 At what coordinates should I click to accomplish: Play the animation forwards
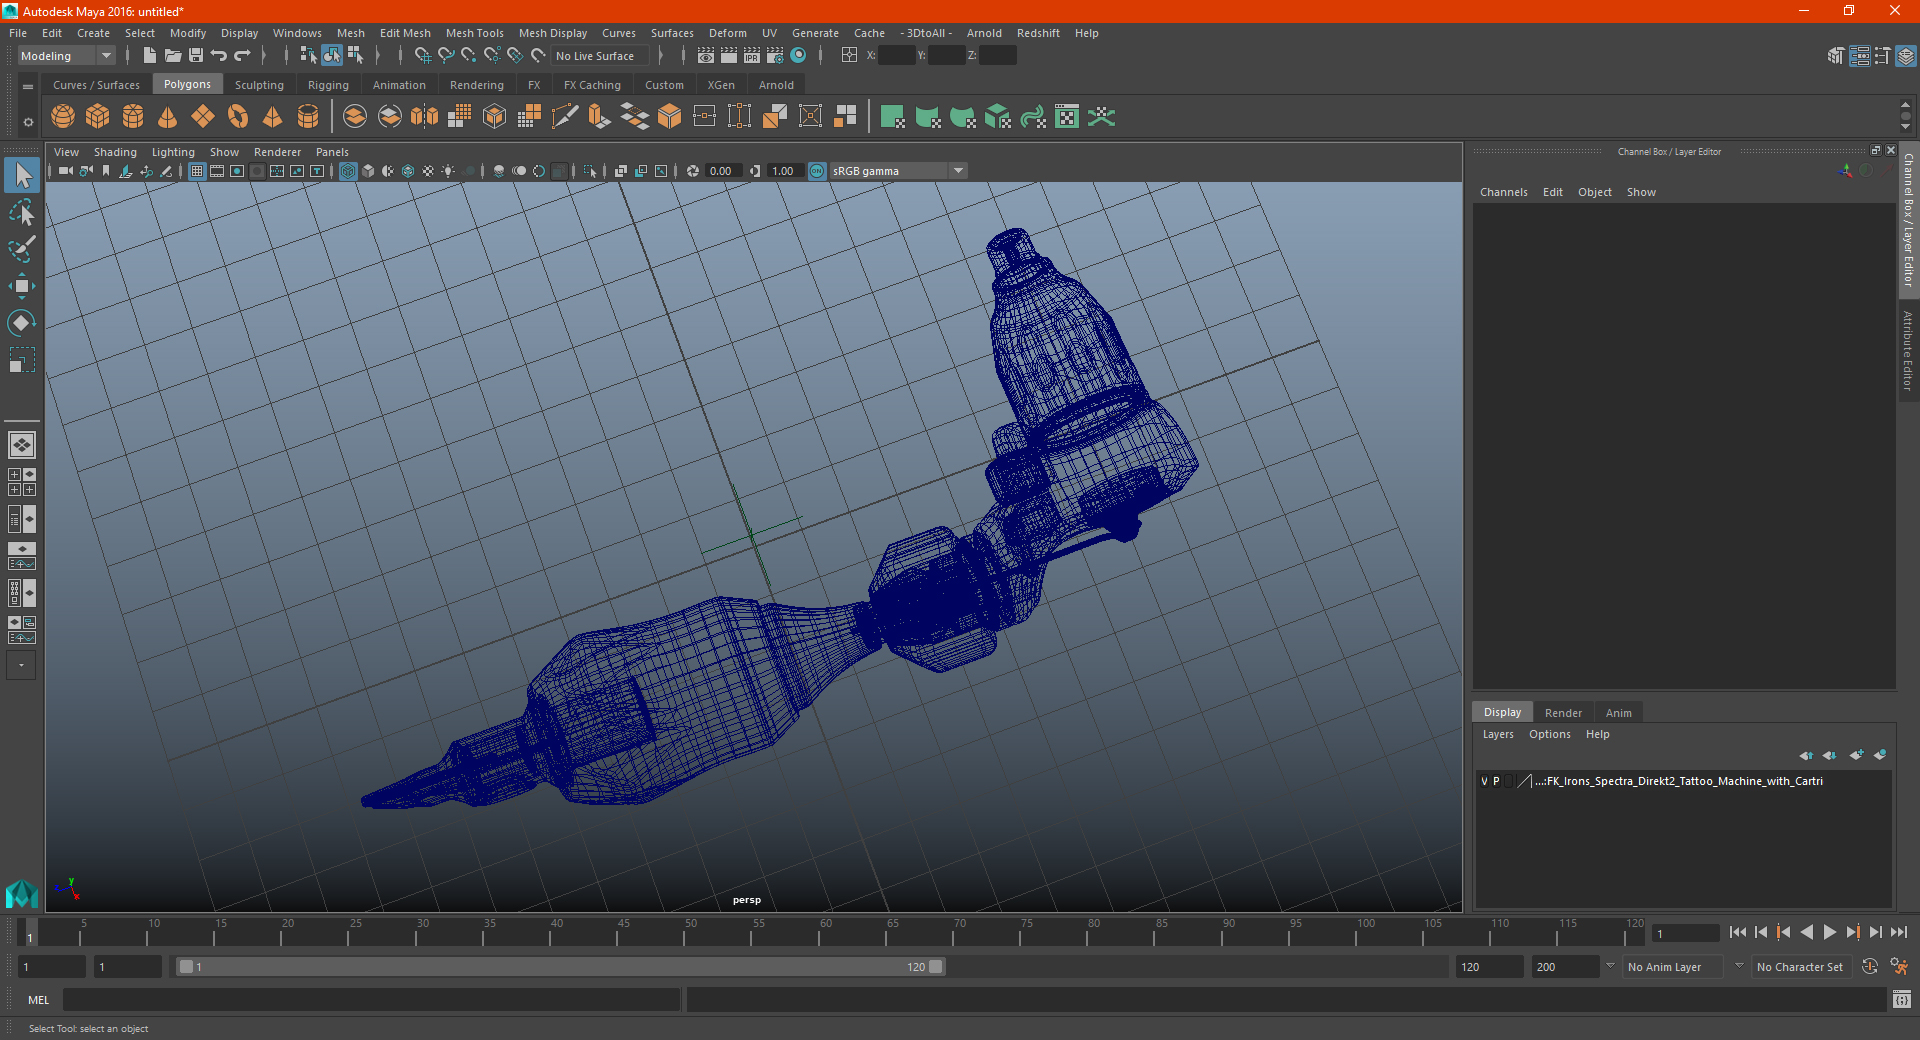coord(1830,932)
